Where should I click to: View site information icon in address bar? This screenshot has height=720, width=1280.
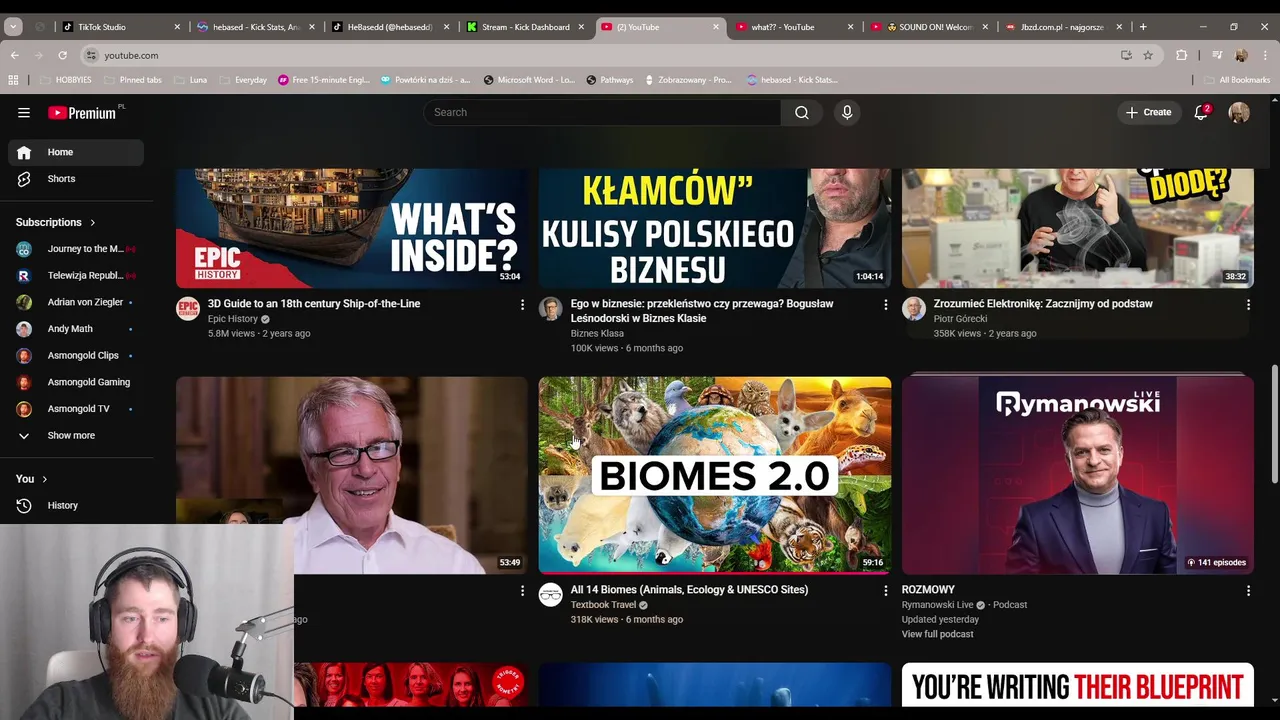(x=91, y=55)
